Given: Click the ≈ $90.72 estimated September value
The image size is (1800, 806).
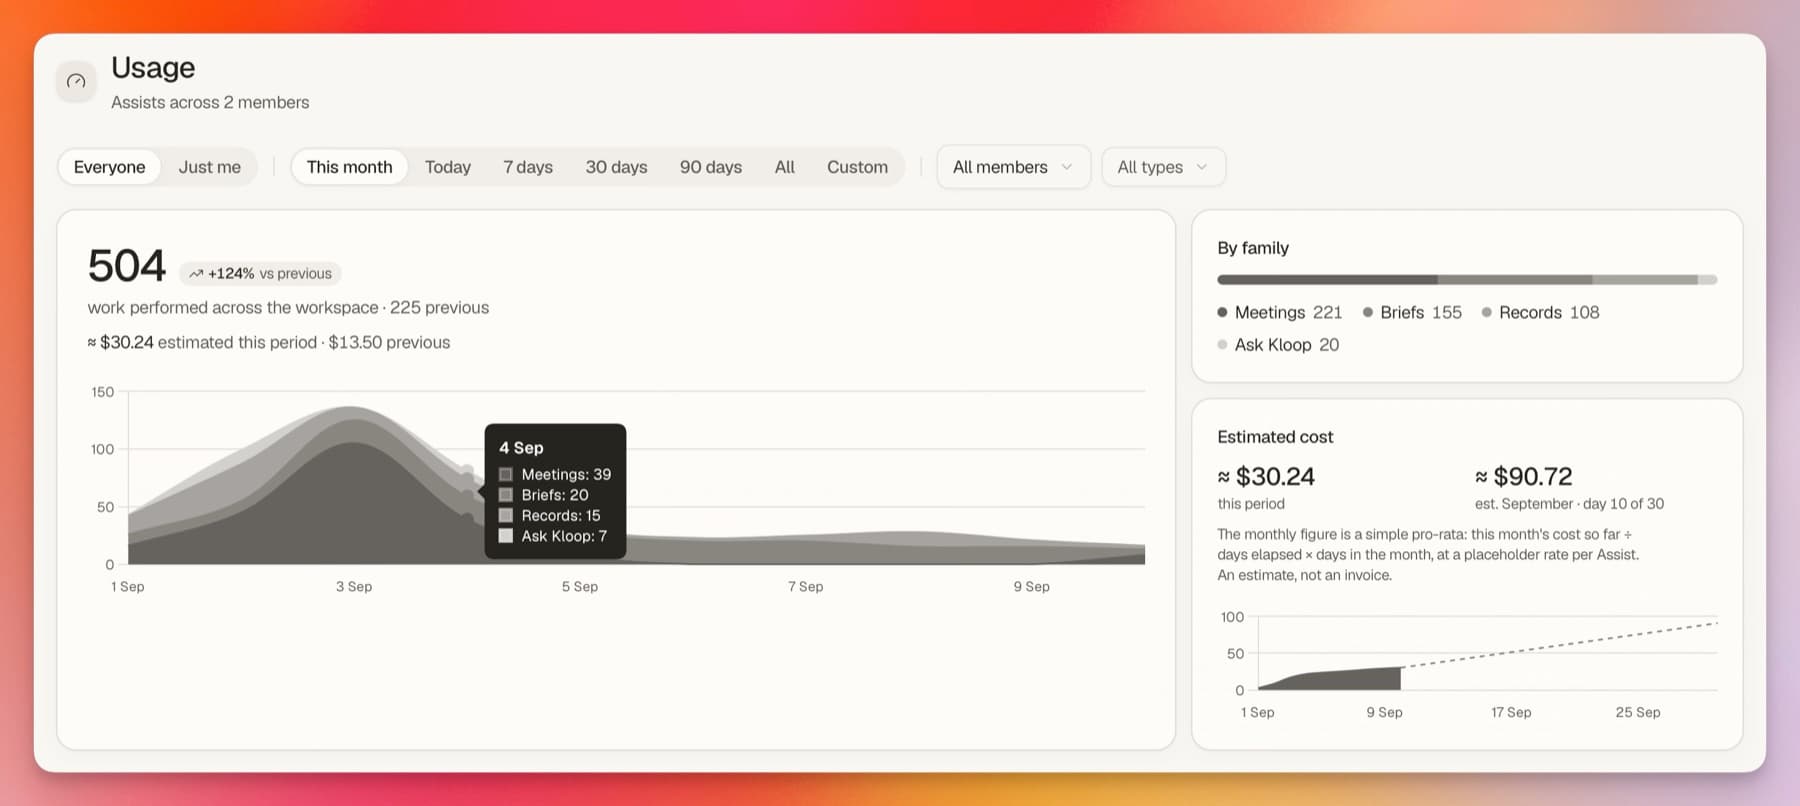Looking at the screenshot, I should tap(1524, 477).
